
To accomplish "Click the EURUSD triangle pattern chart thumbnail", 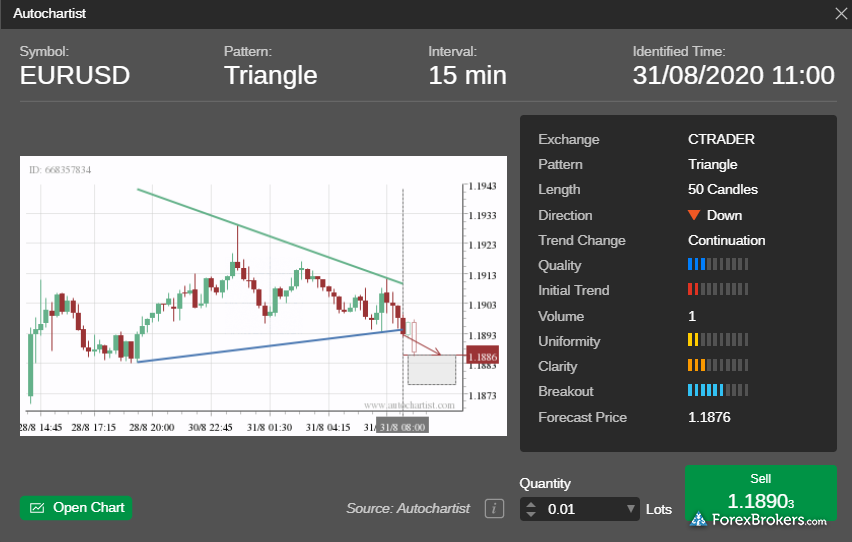I will [264, 296].
